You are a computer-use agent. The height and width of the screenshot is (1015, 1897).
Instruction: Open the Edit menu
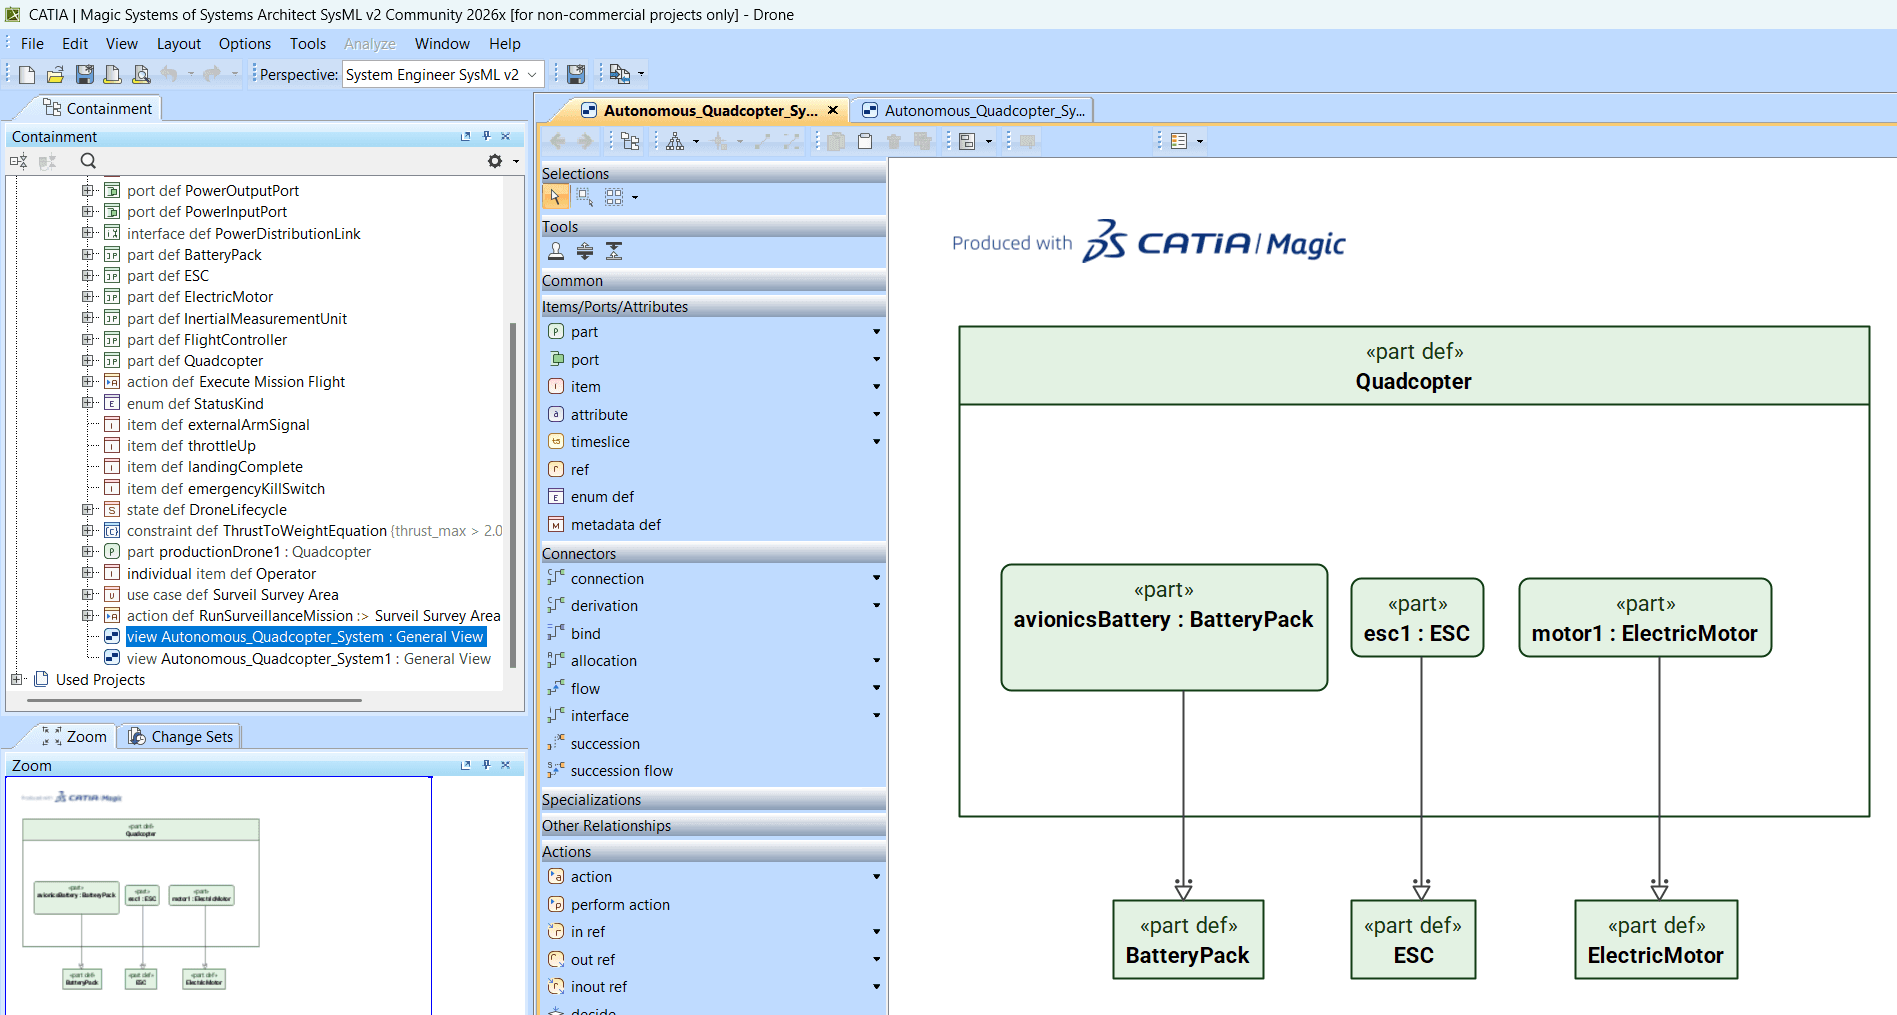coord(75,44)
